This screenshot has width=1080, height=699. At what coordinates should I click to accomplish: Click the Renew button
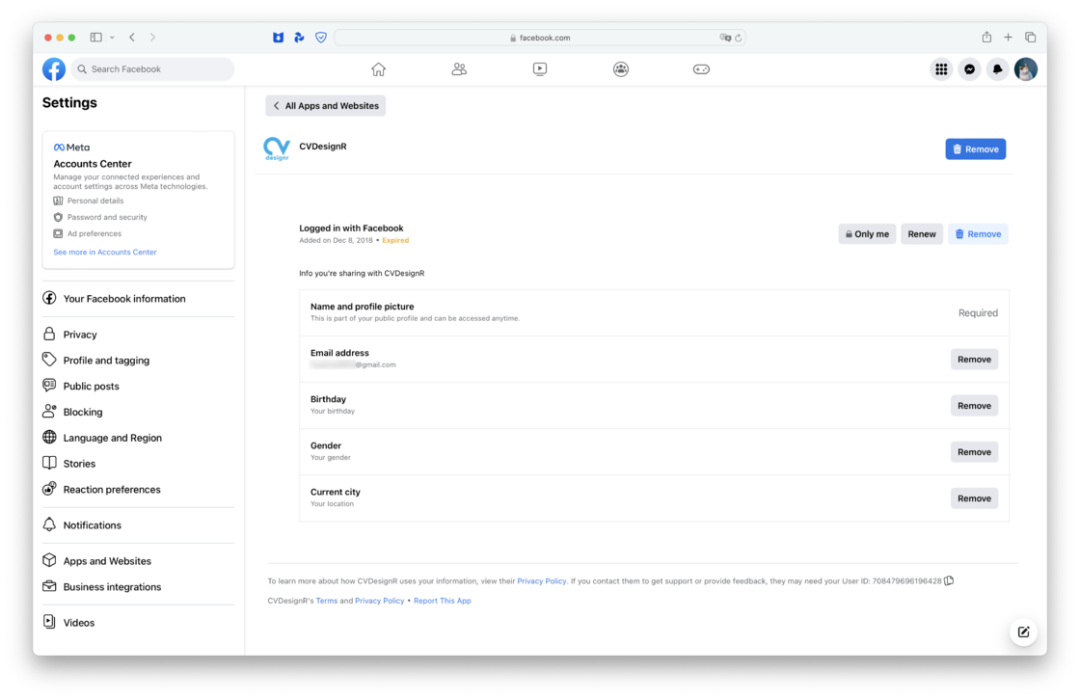tap(922, 234)
